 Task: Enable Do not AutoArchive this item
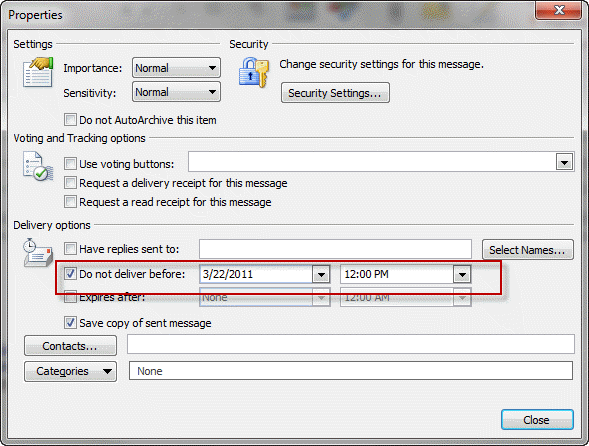click(x=70, y=120)
